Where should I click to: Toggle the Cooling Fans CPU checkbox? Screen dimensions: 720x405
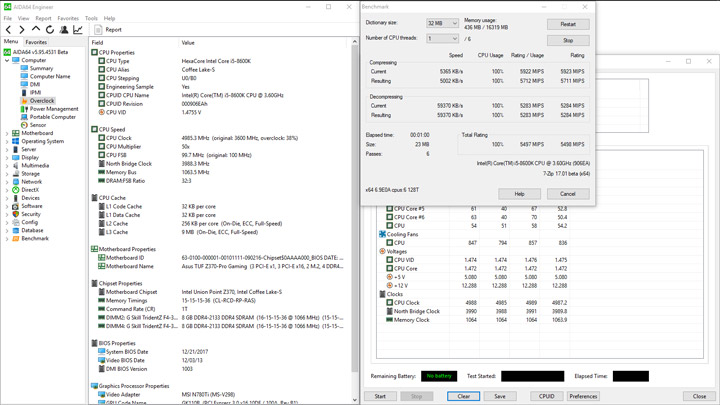click(x=389, y=243)
